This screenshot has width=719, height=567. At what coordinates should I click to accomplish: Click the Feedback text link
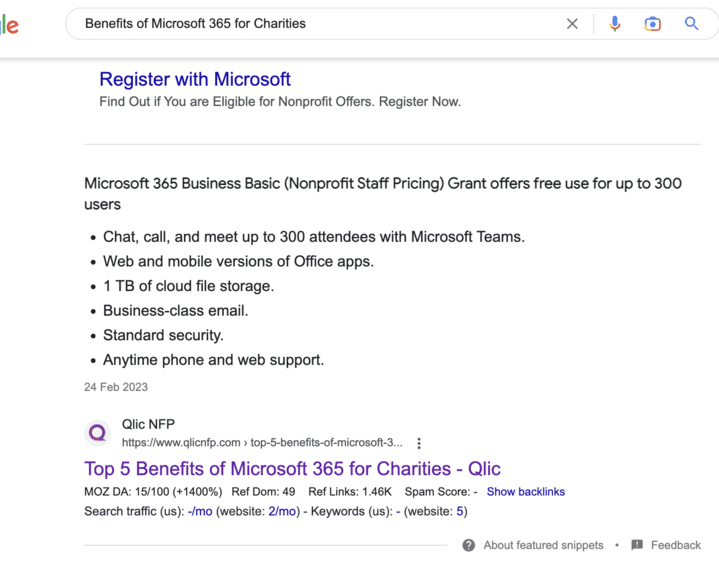pos(675,545)
